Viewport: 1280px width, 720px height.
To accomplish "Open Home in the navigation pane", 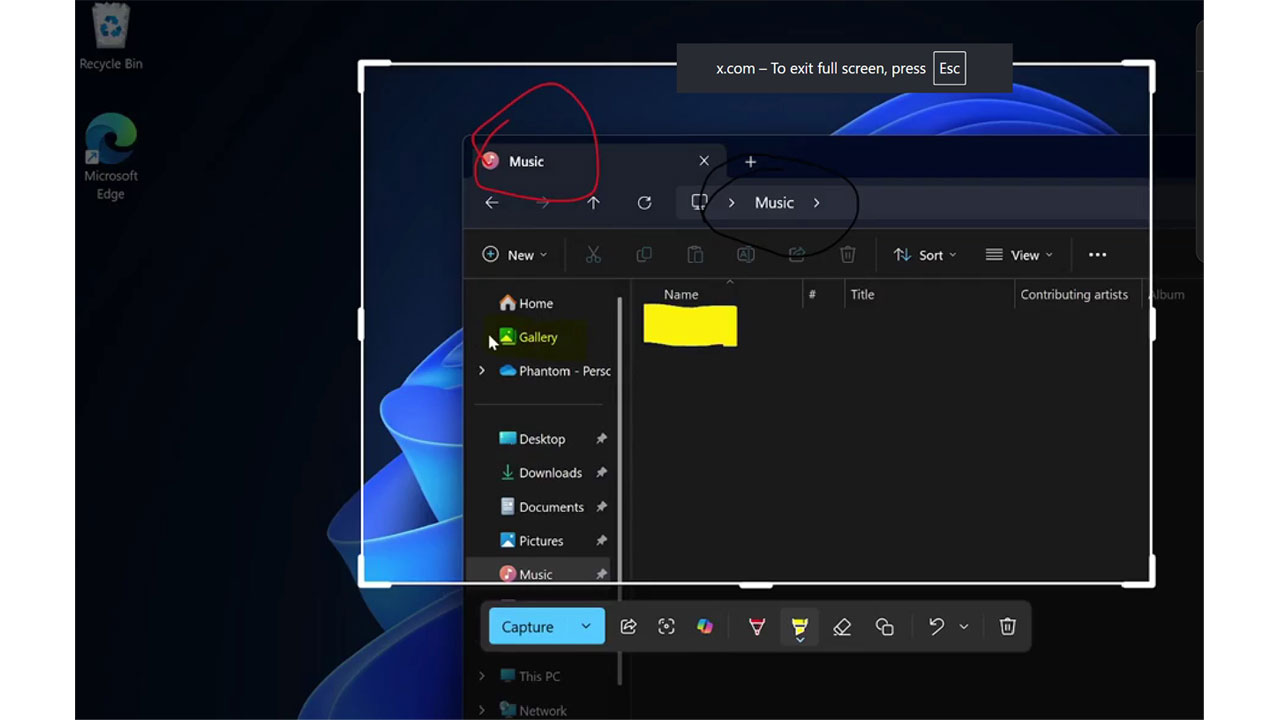I will click(526, 304).
